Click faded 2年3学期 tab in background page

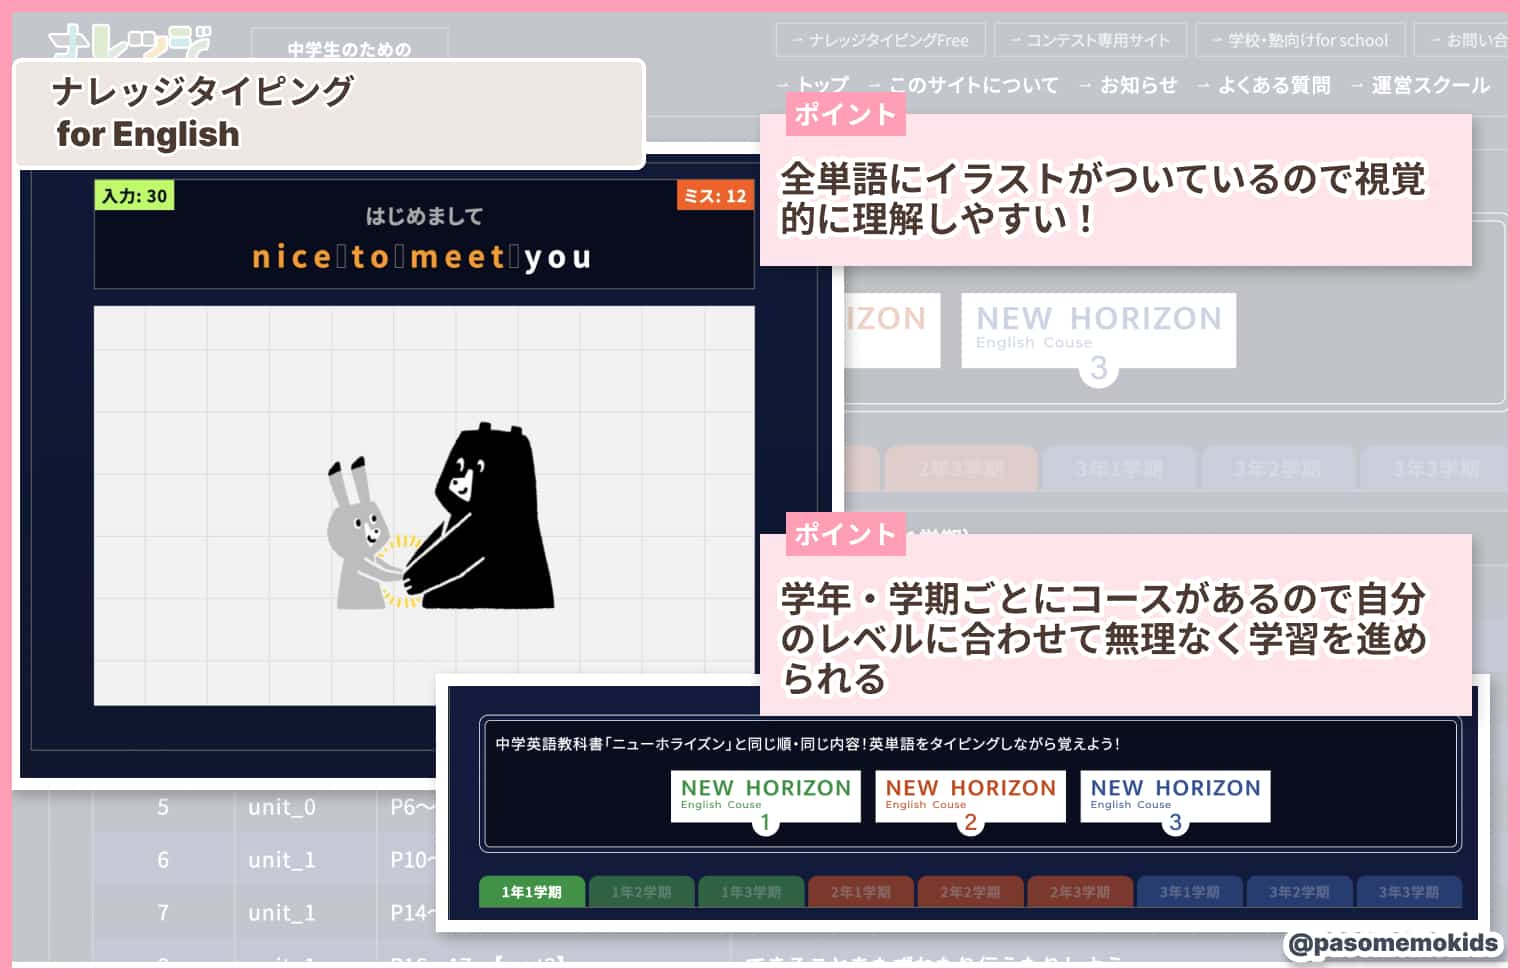[962, 468]
